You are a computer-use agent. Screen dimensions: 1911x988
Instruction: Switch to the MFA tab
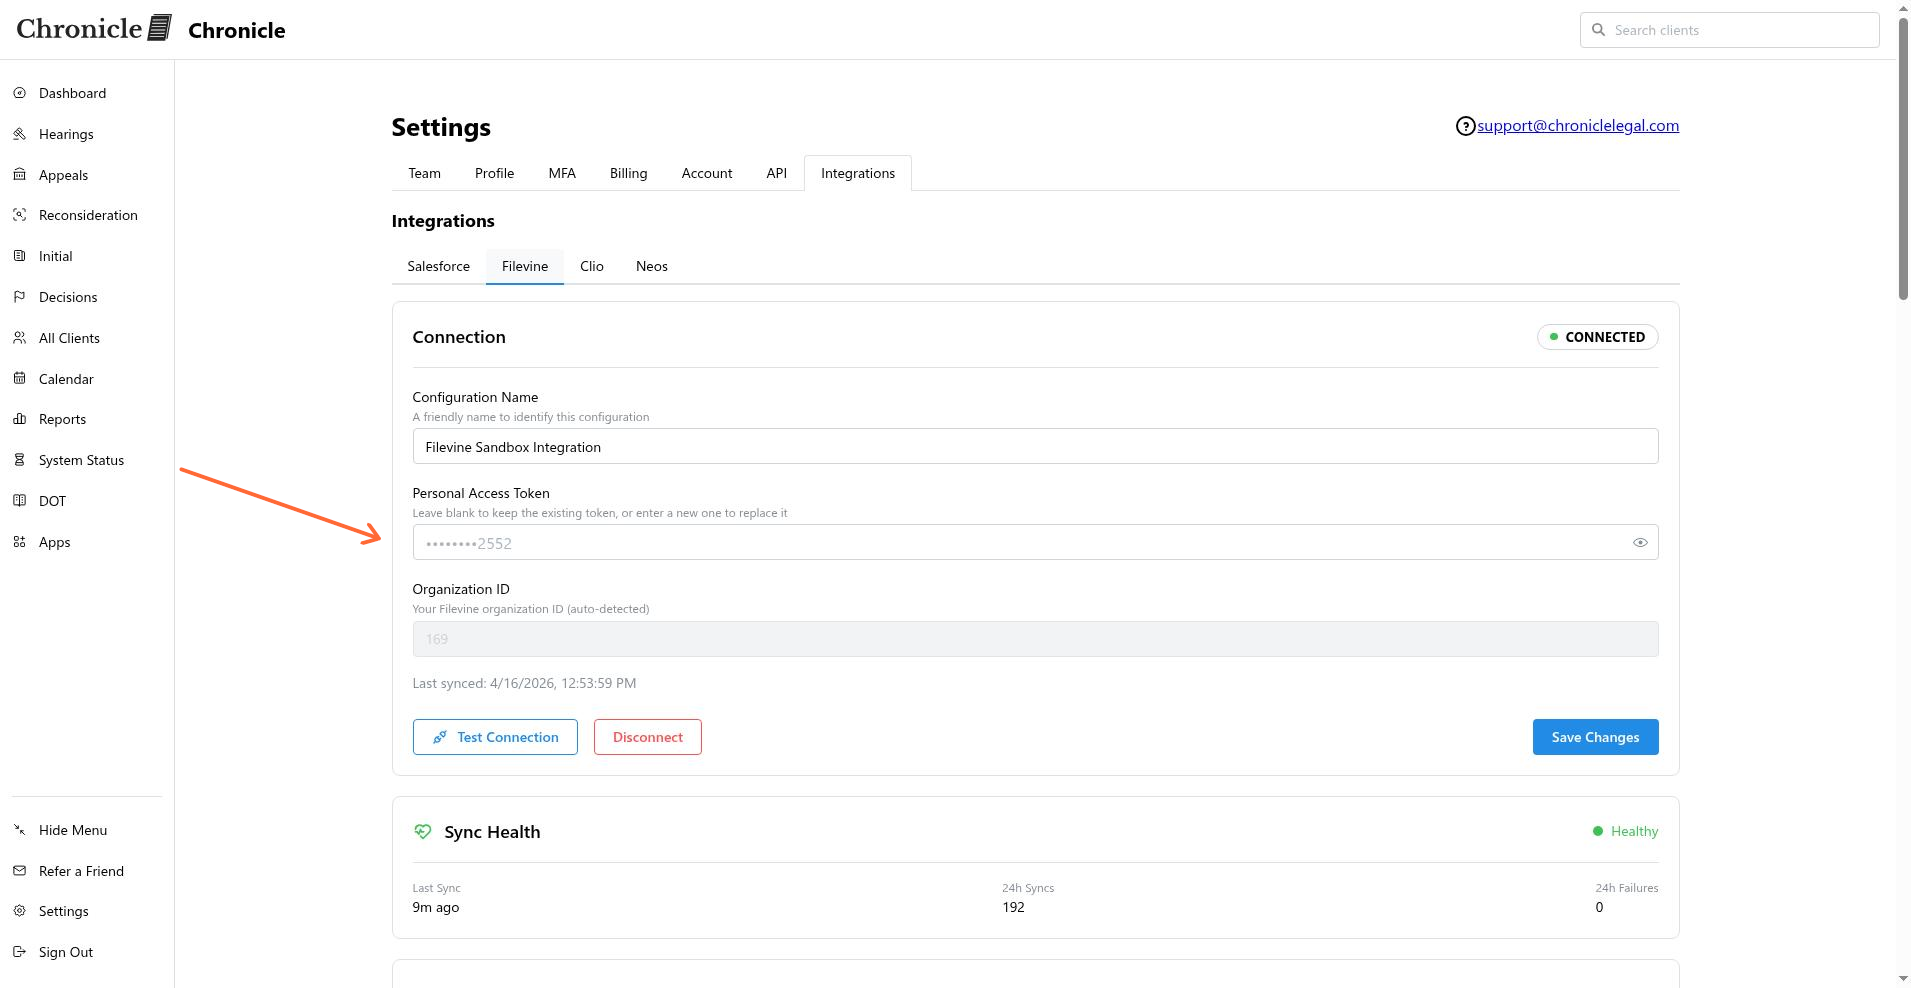coord(562,173)
